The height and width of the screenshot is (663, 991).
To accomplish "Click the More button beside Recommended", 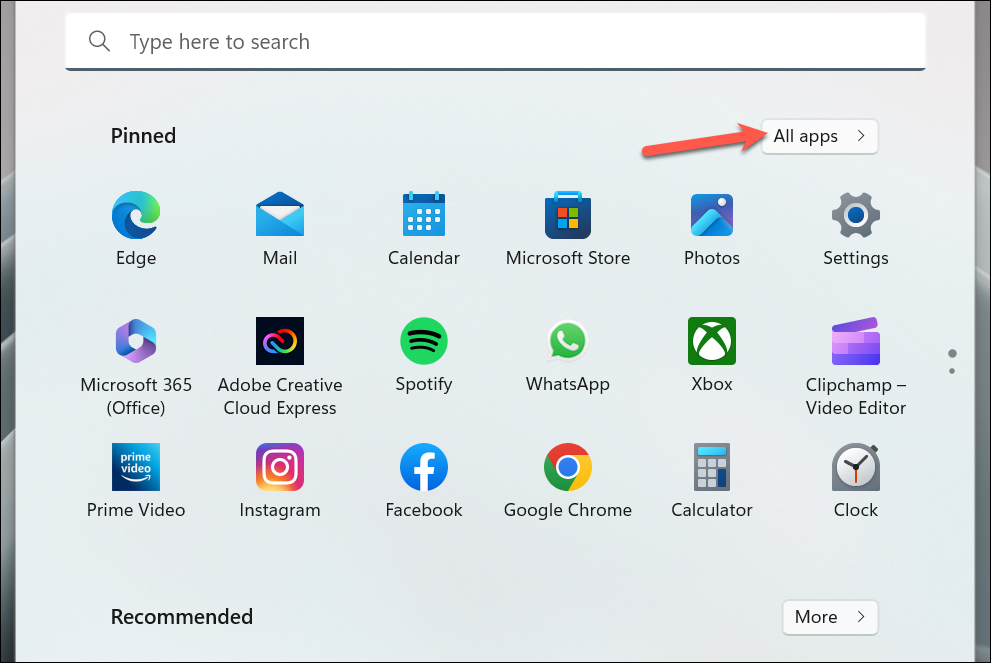I will pos(830,617).
